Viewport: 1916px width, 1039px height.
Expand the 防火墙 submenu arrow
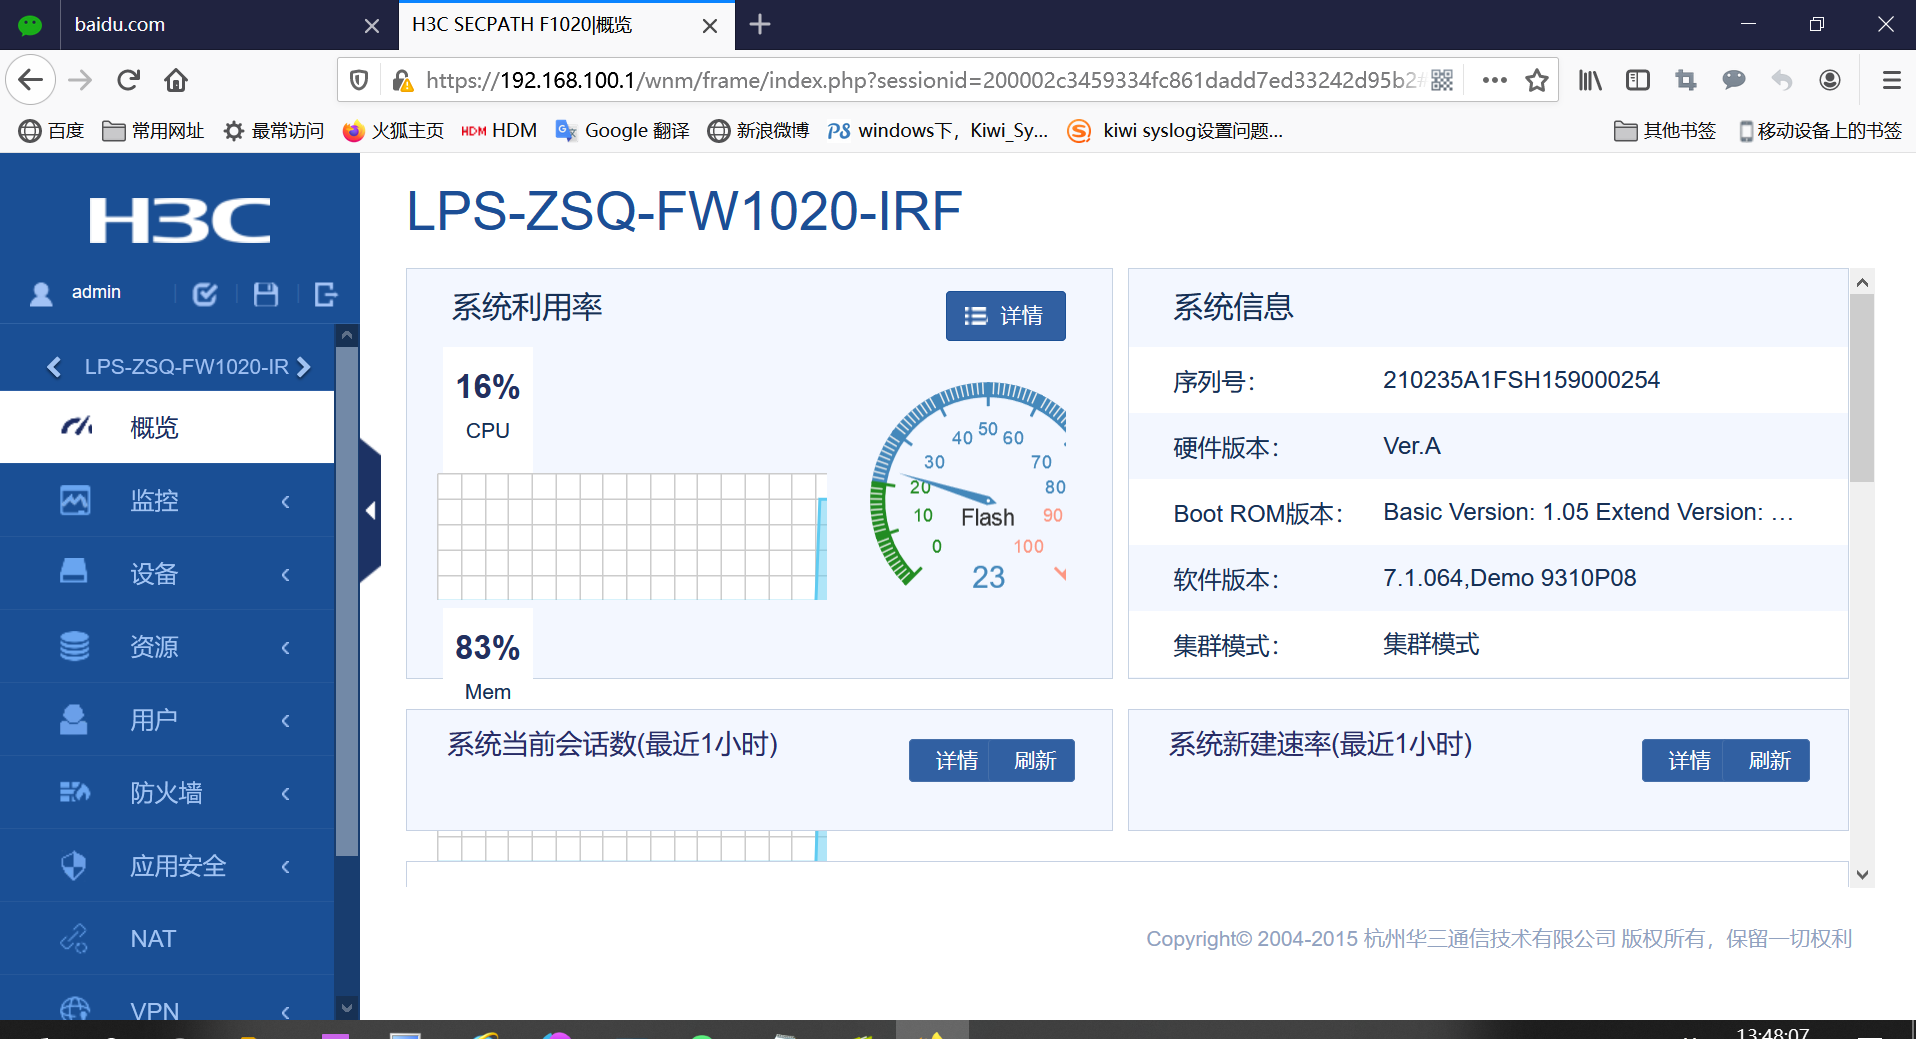click(x=286, y=793)
